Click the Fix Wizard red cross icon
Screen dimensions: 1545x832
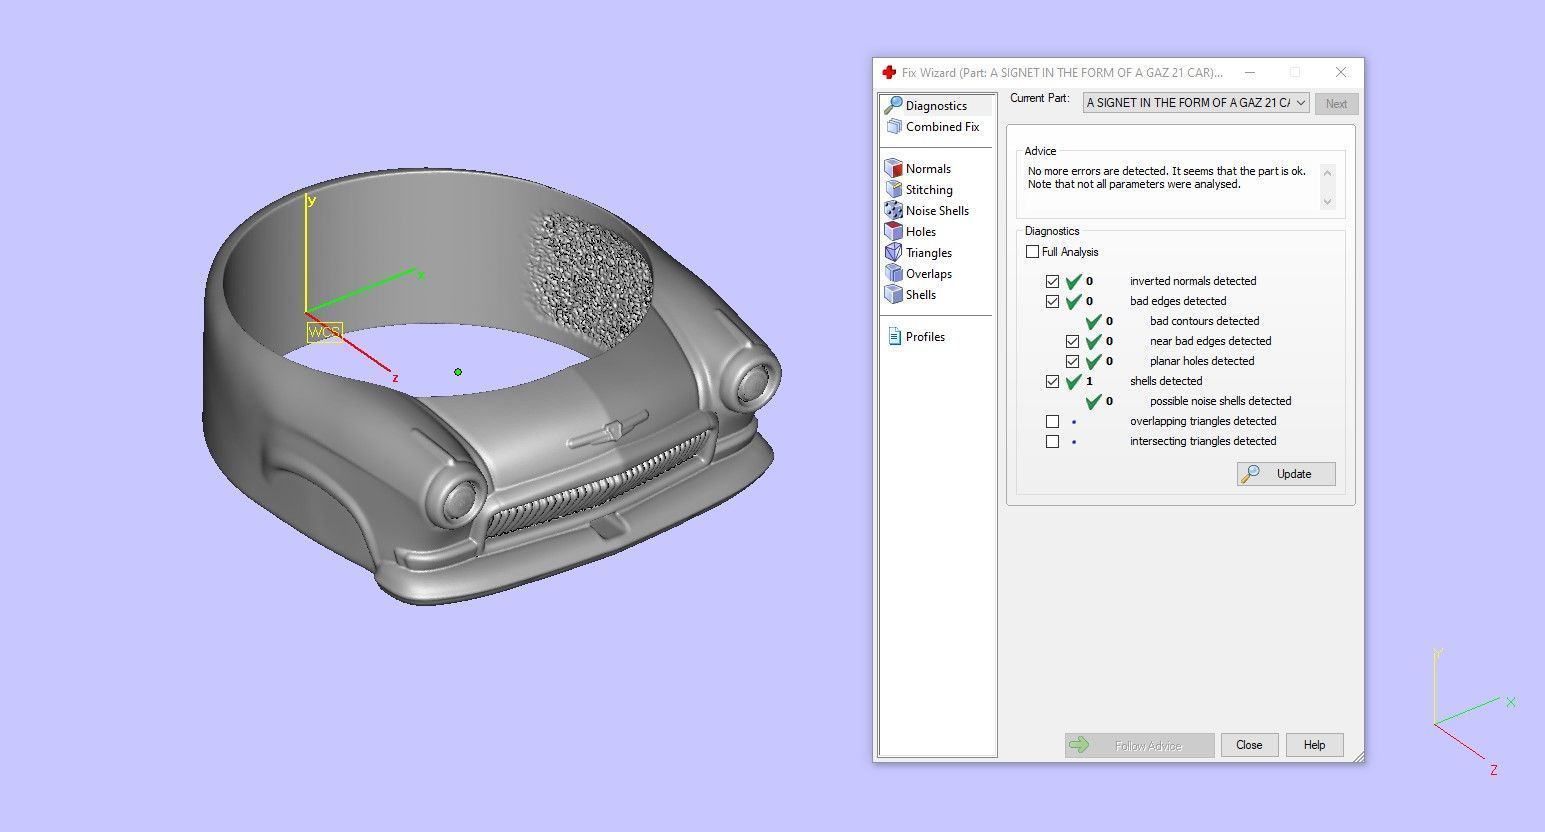[889, 72]
